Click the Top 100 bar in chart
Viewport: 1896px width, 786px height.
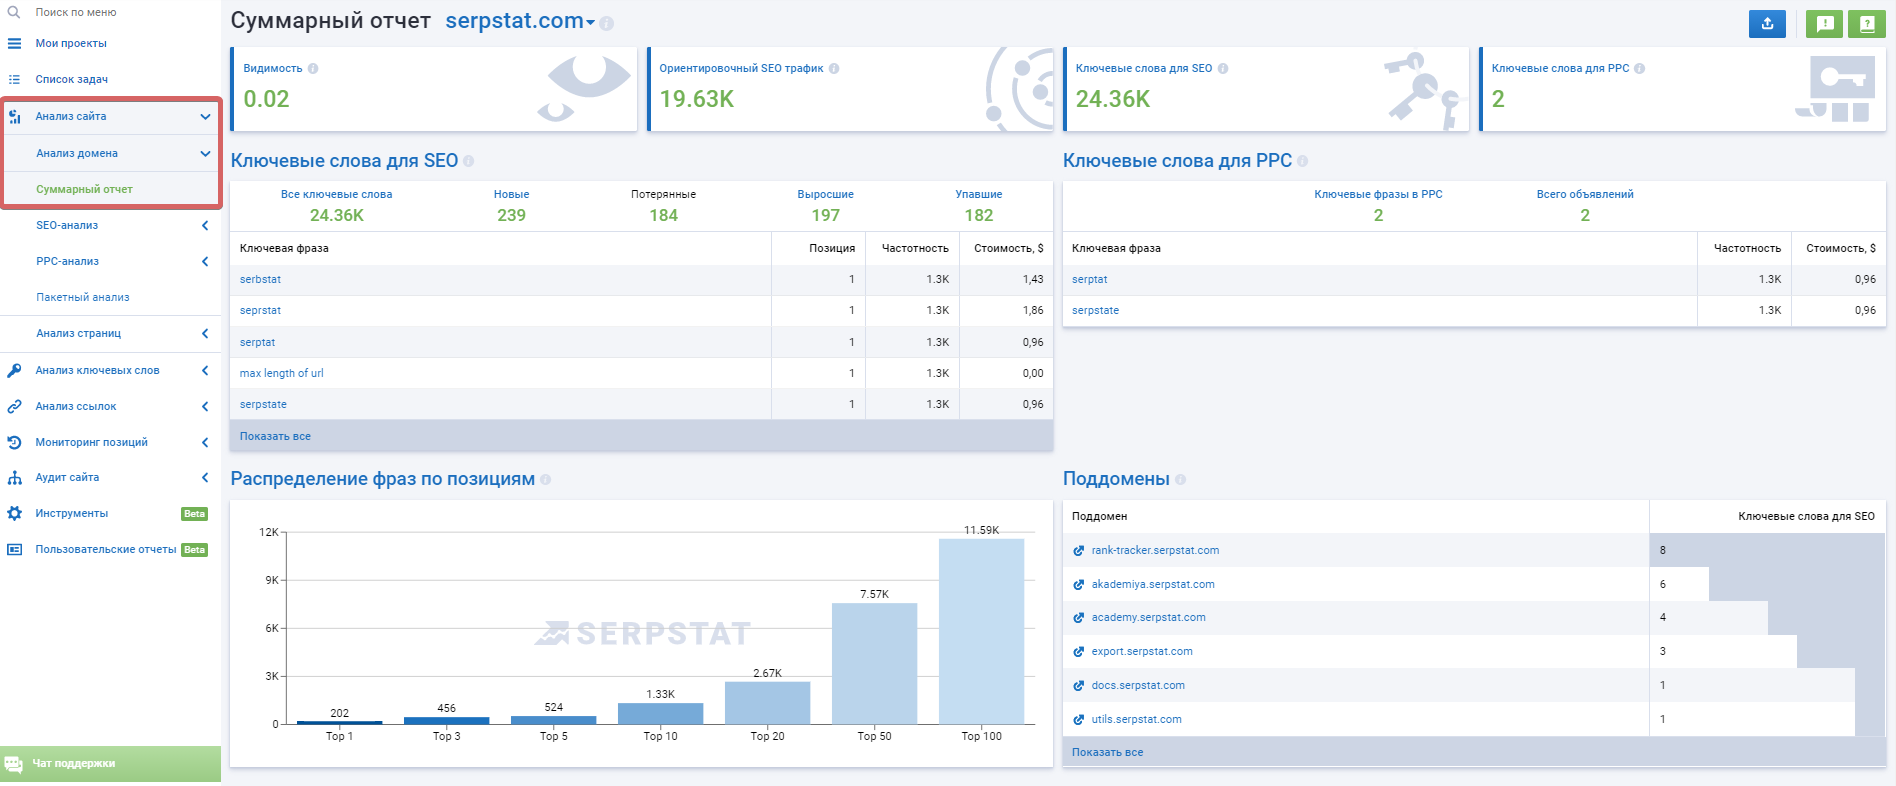pyautogui.click(x=981, y=631)
